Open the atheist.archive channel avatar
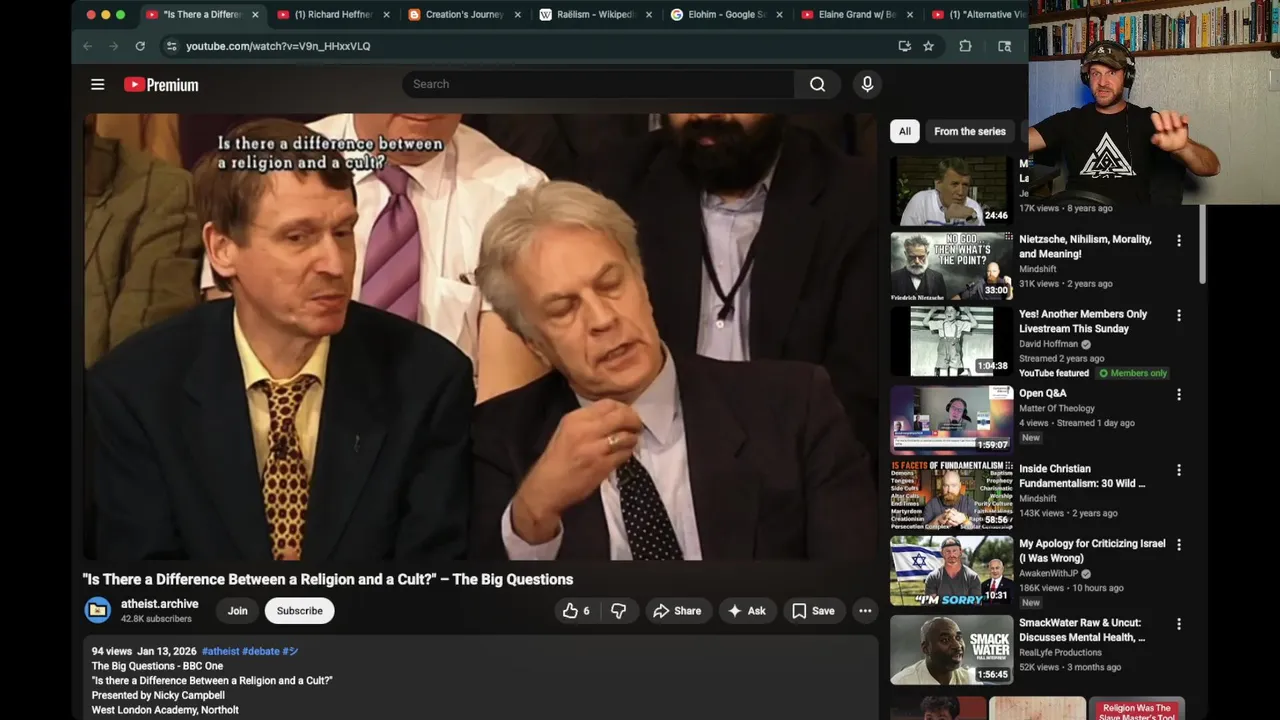The height and width of the screenshot is (720, 1280). tap(98, 610)
